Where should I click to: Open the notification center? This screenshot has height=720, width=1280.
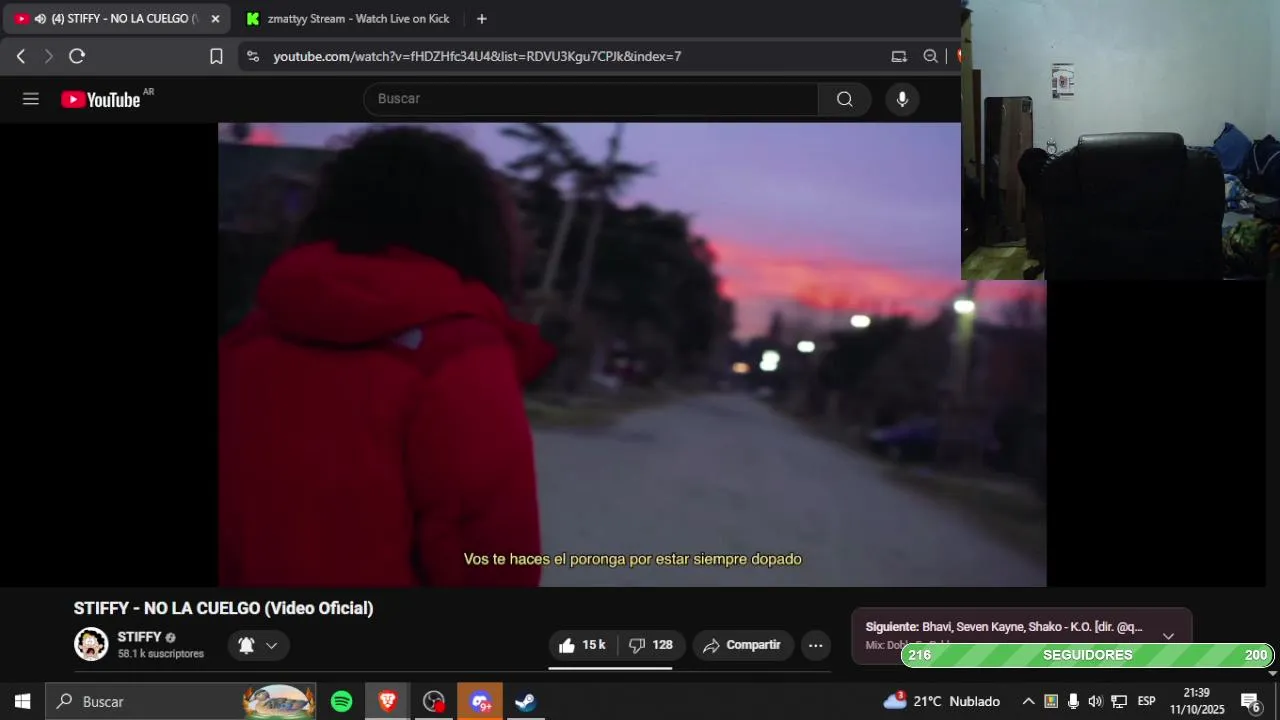click(1251, 701)
